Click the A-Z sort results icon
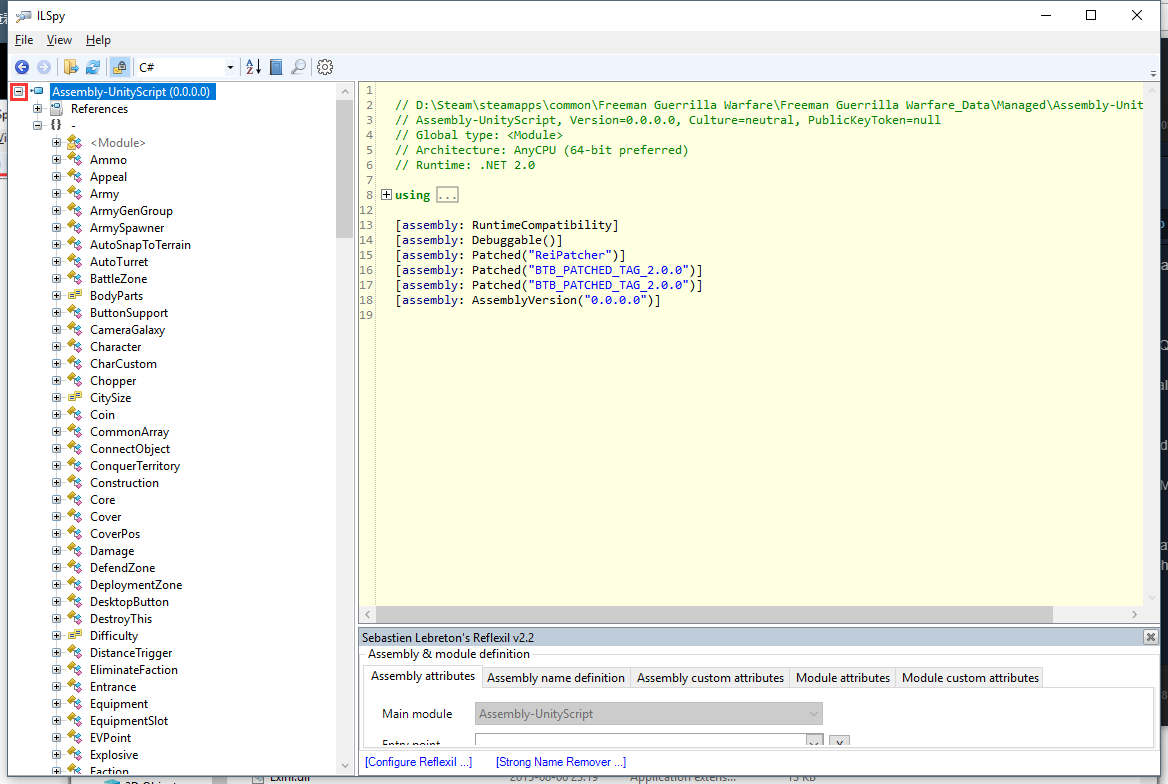 pos(253,67)
